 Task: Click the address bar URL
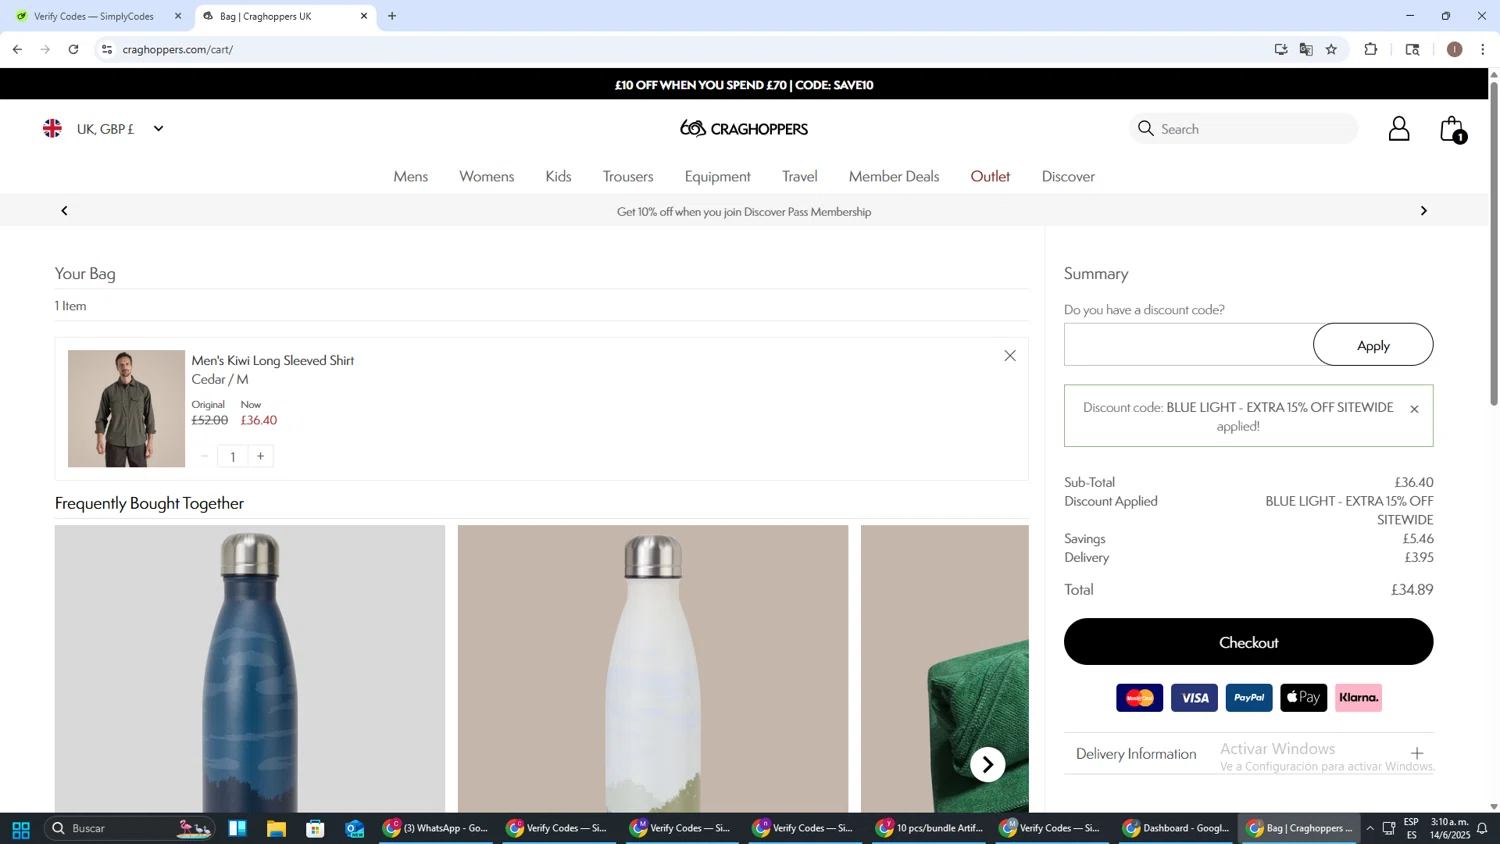pyautogui.click(x=178, y=49)
